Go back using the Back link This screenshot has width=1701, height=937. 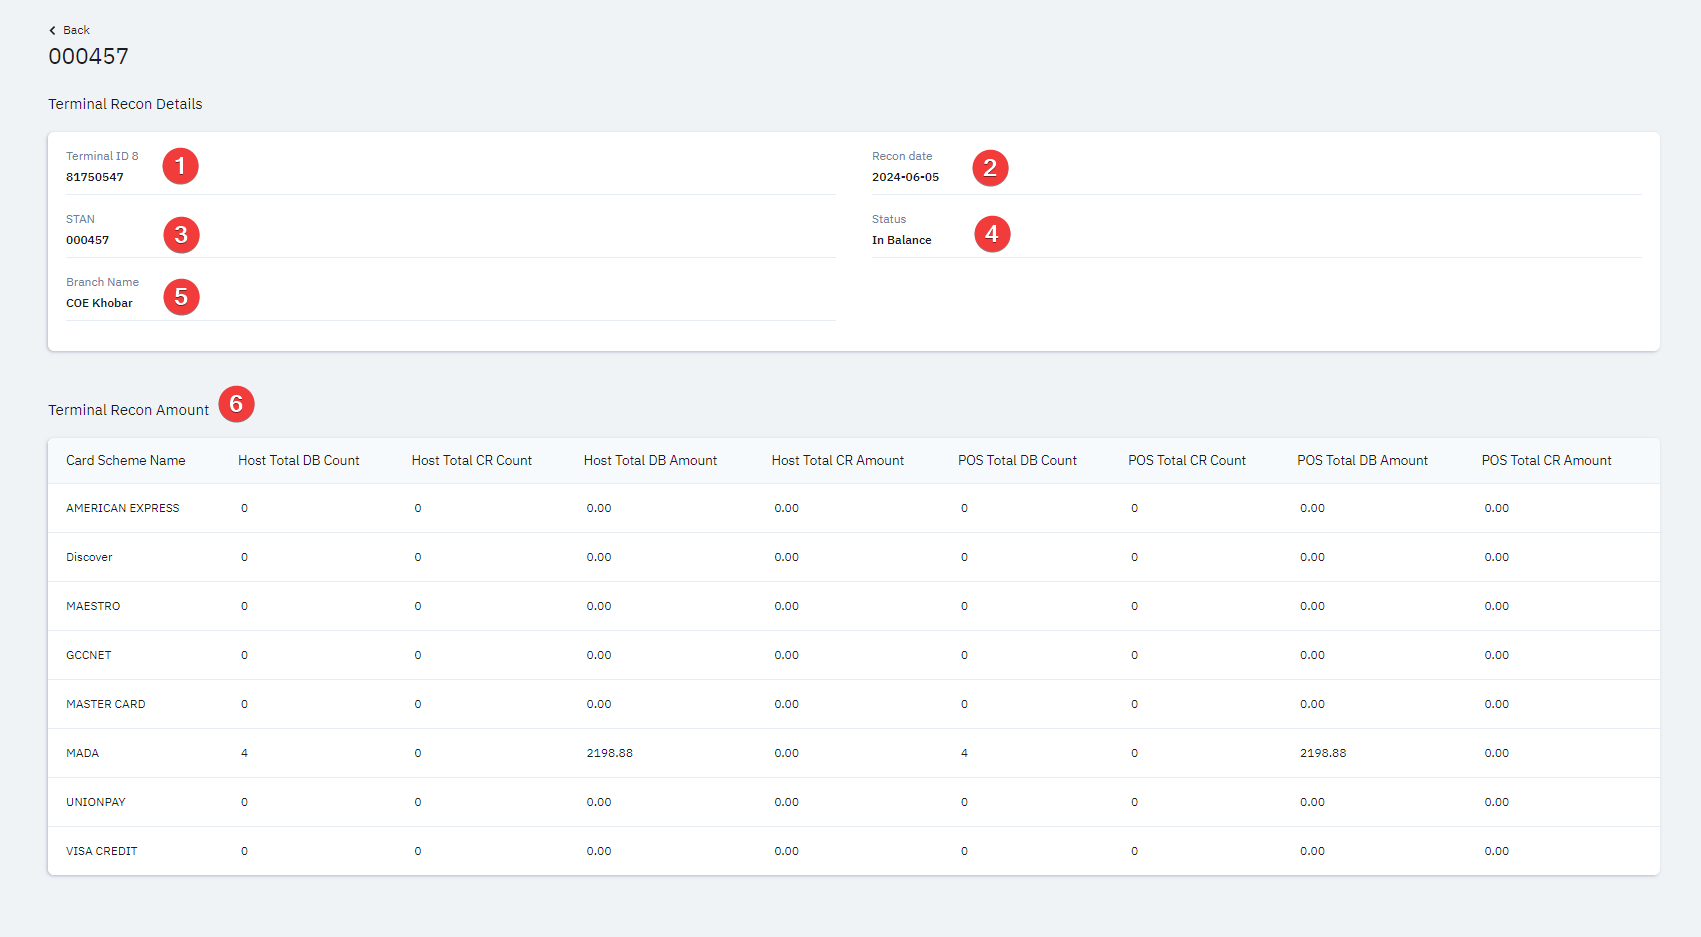pos(76,30)
